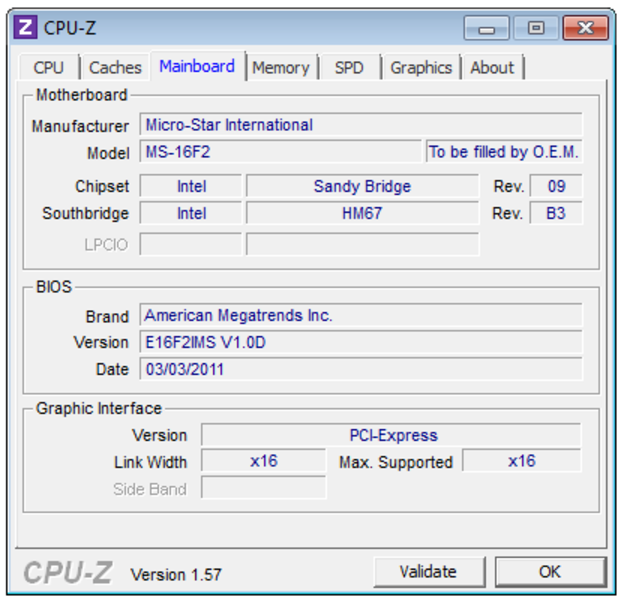Click the 'Brand' label in BIOS section
Viewport: 621px width, 600px height.
(107, 317)
